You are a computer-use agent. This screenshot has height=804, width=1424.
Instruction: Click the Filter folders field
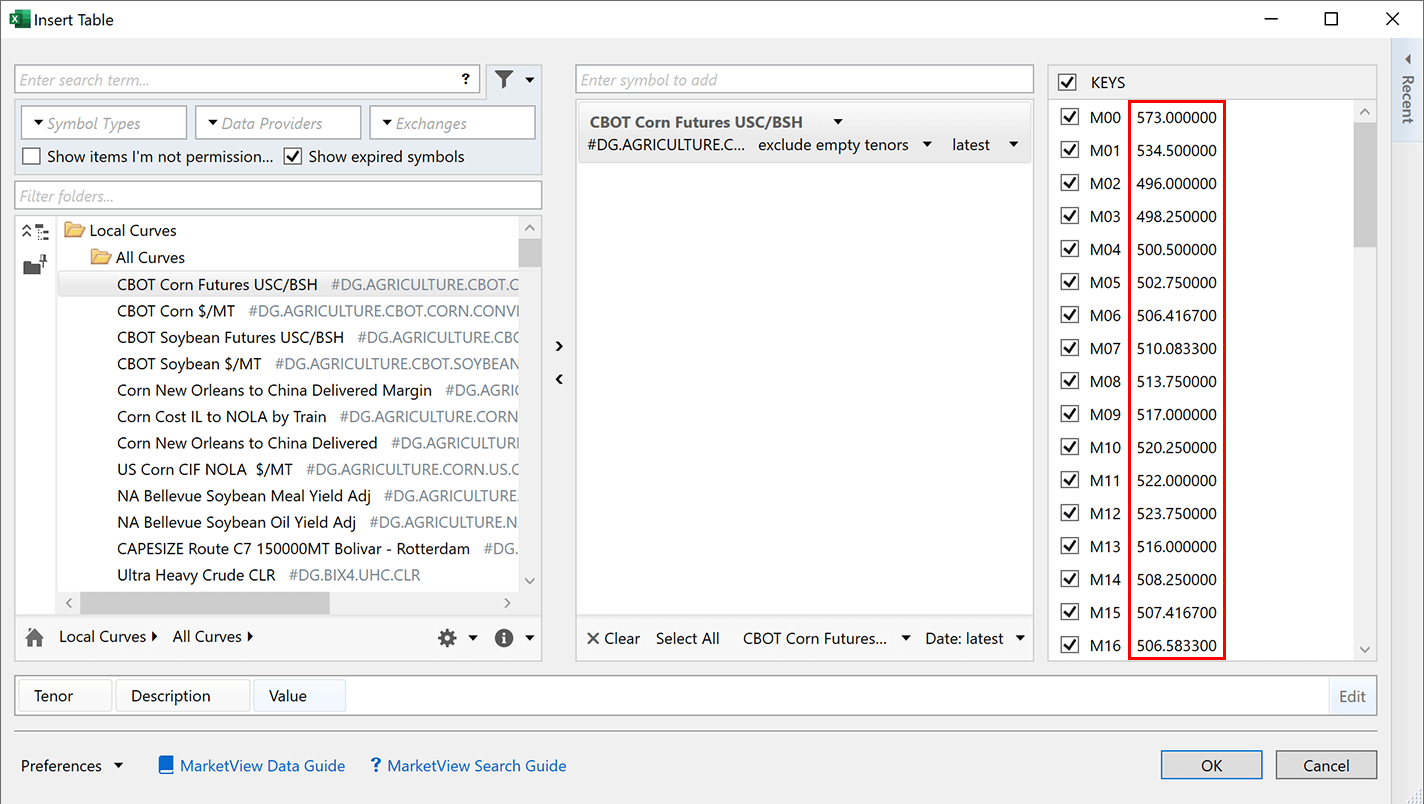tap(278, 196)
